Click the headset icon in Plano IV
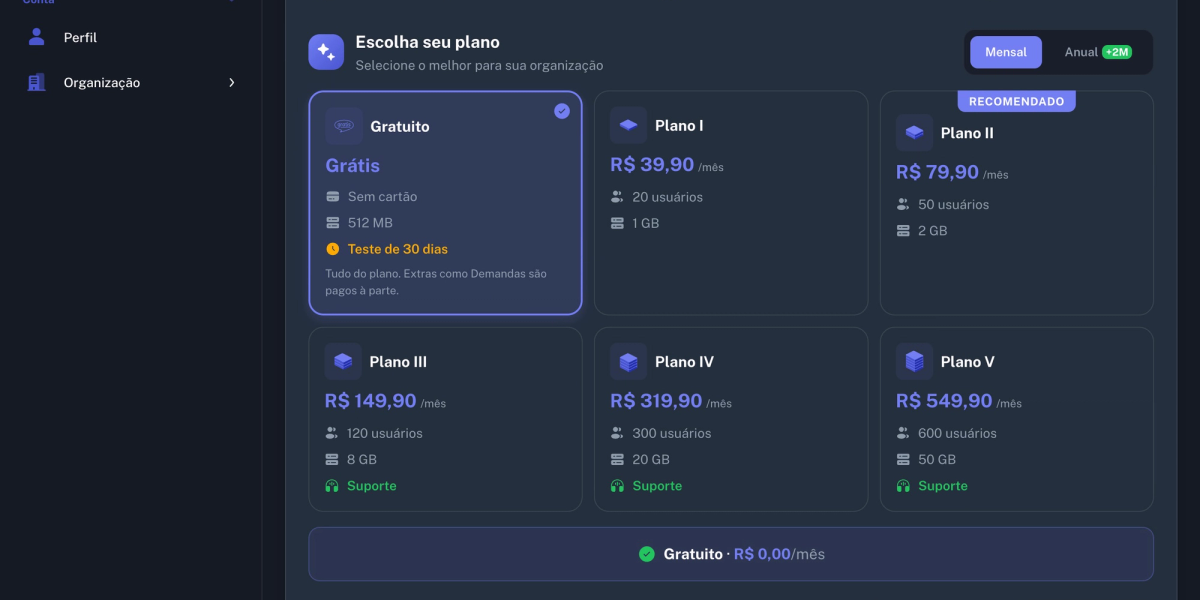This screenshot has width=1200, height=600. click(618, 486)
